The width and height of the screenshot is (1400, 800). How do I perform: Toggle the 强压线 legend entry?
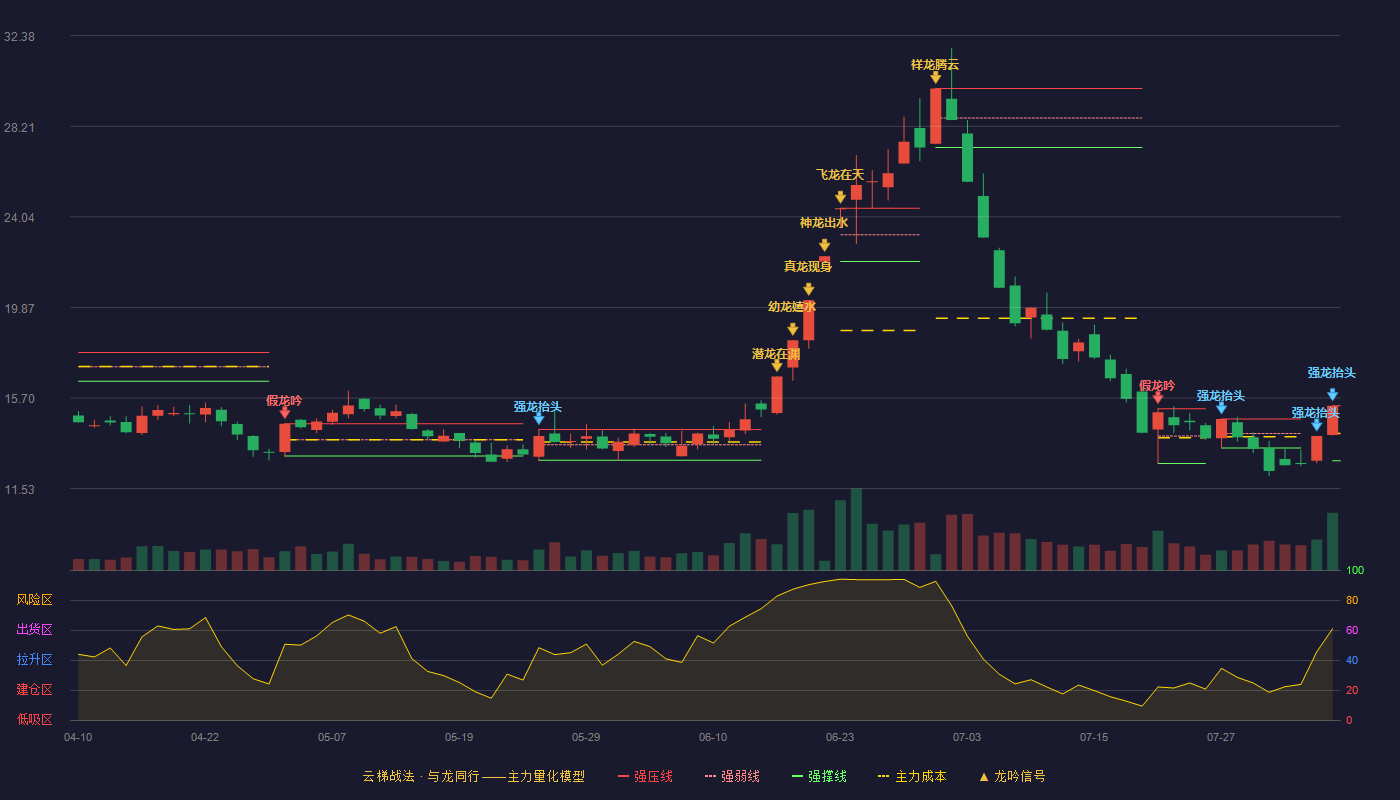pos(645,776)
